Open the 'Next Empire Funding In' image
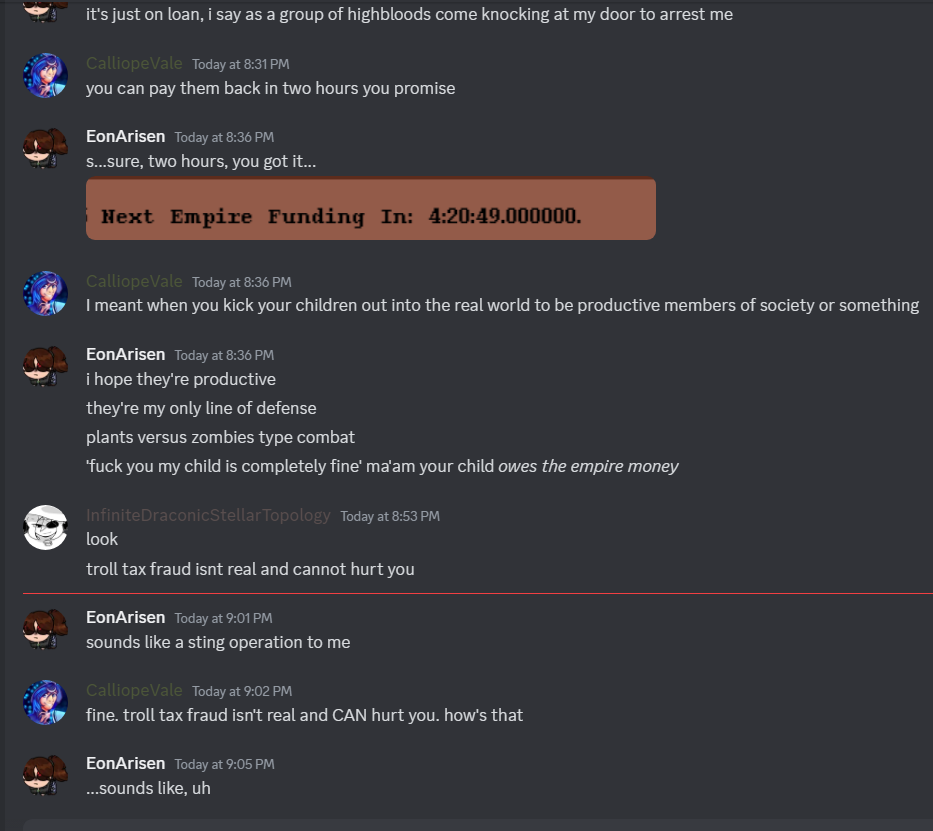 click(x=370, y=209)
